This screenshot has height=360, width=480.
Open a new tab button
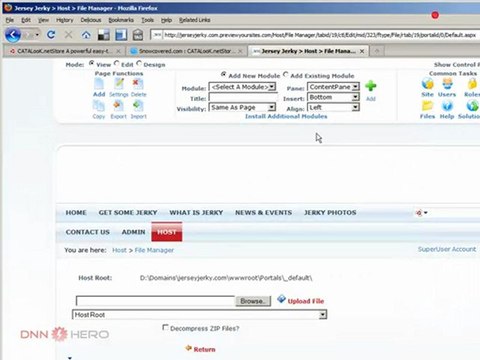[x=377, y=51]
